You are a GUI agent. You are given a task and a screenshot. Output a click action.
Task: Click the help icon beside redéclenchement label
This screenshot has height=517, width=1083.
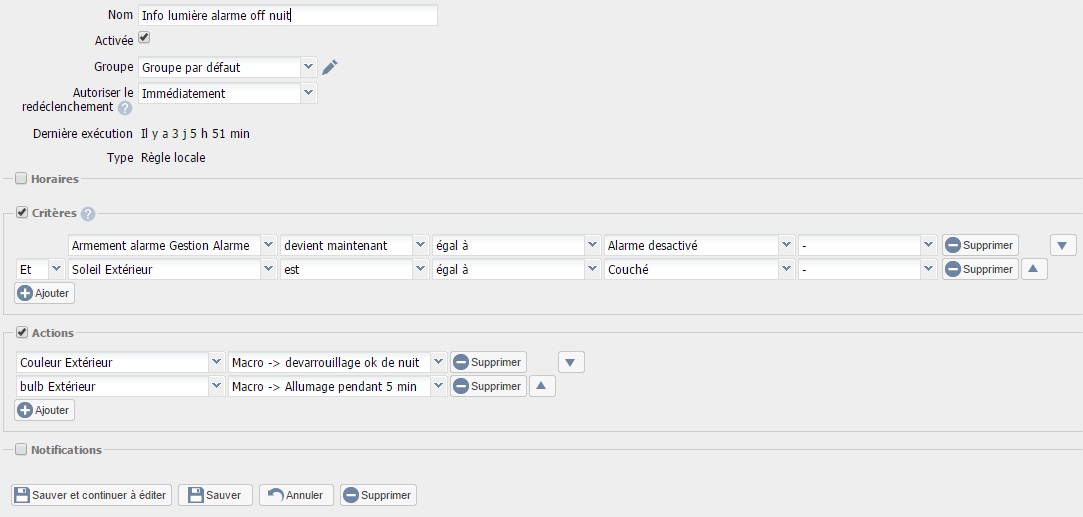[x=125, y=108]
